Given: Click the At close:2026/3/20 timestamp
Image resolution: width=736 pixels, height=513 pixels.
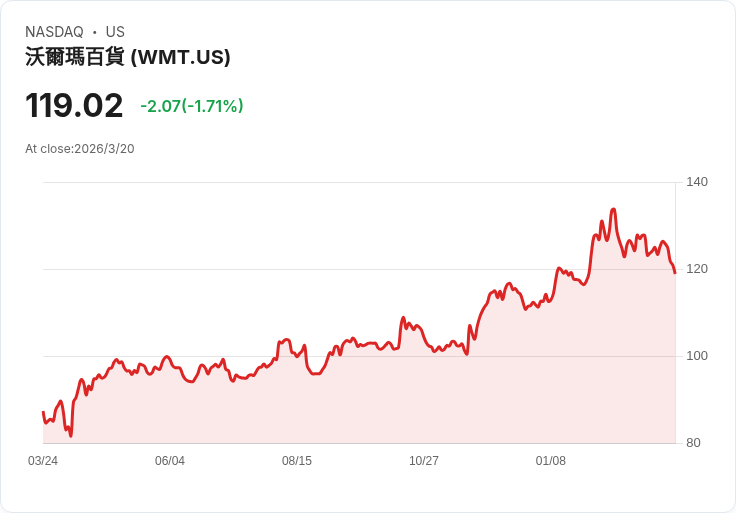Looking at the screenshot, I should tap(80, 149).
